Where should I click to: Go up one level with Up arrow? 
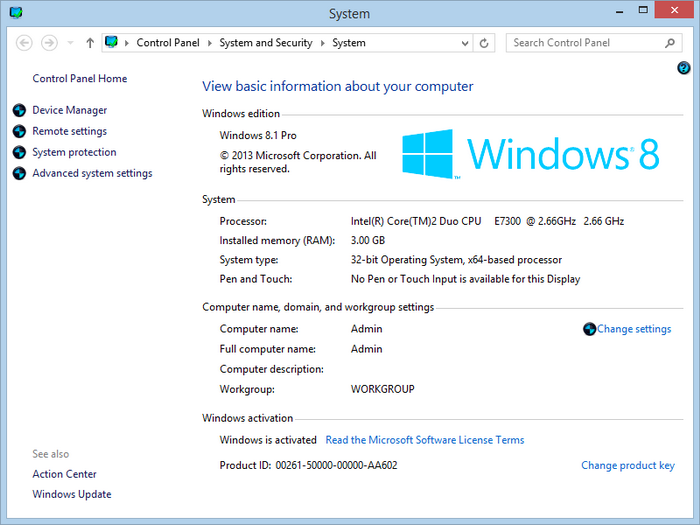coord(90,43)
